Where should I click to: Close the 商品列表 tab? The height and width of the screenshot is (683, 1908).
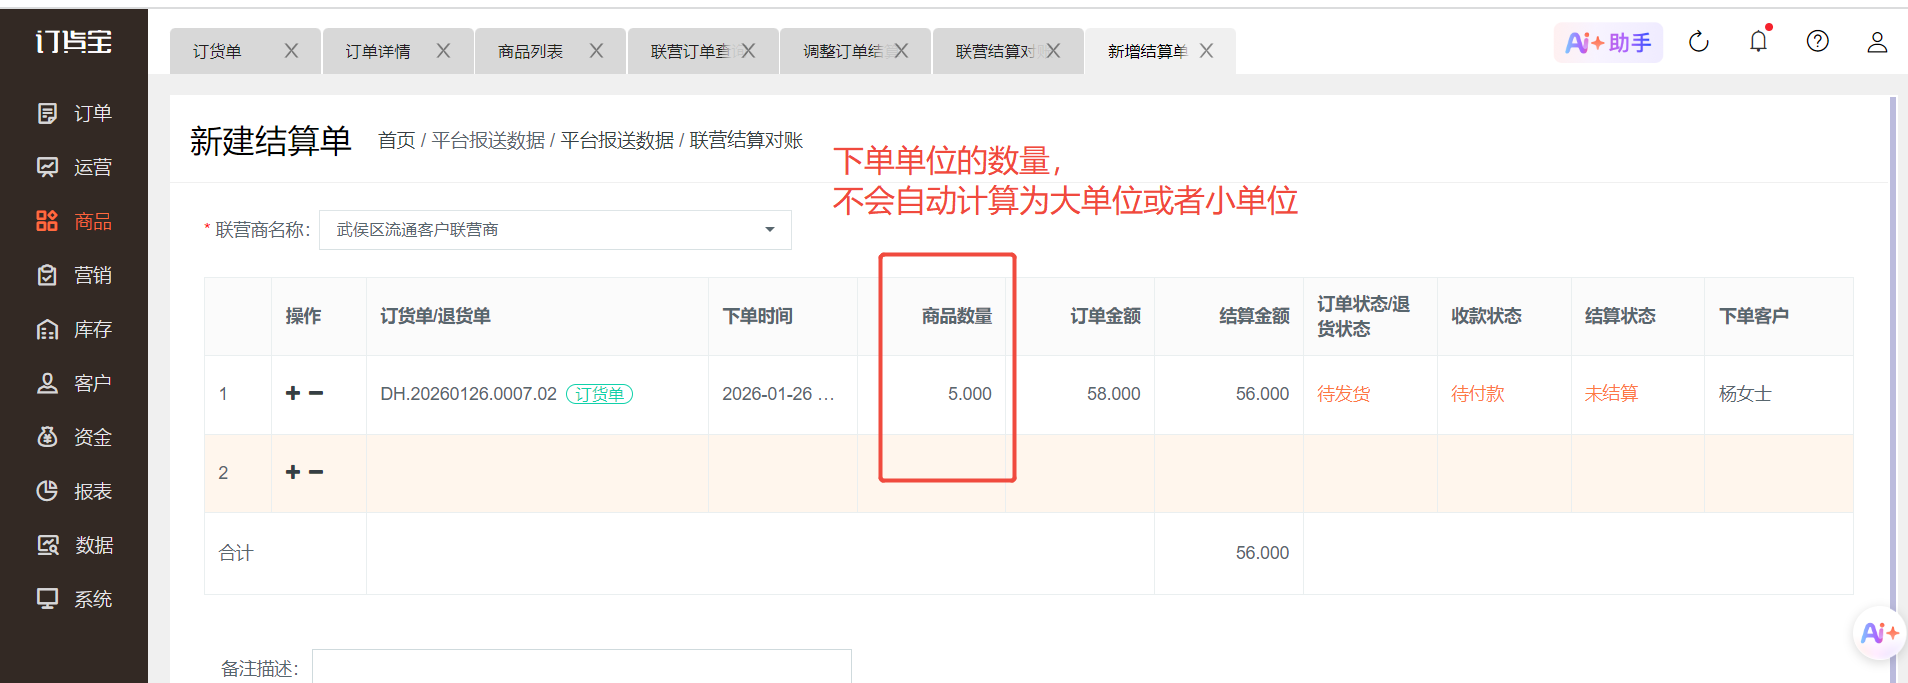pos(596,51)
